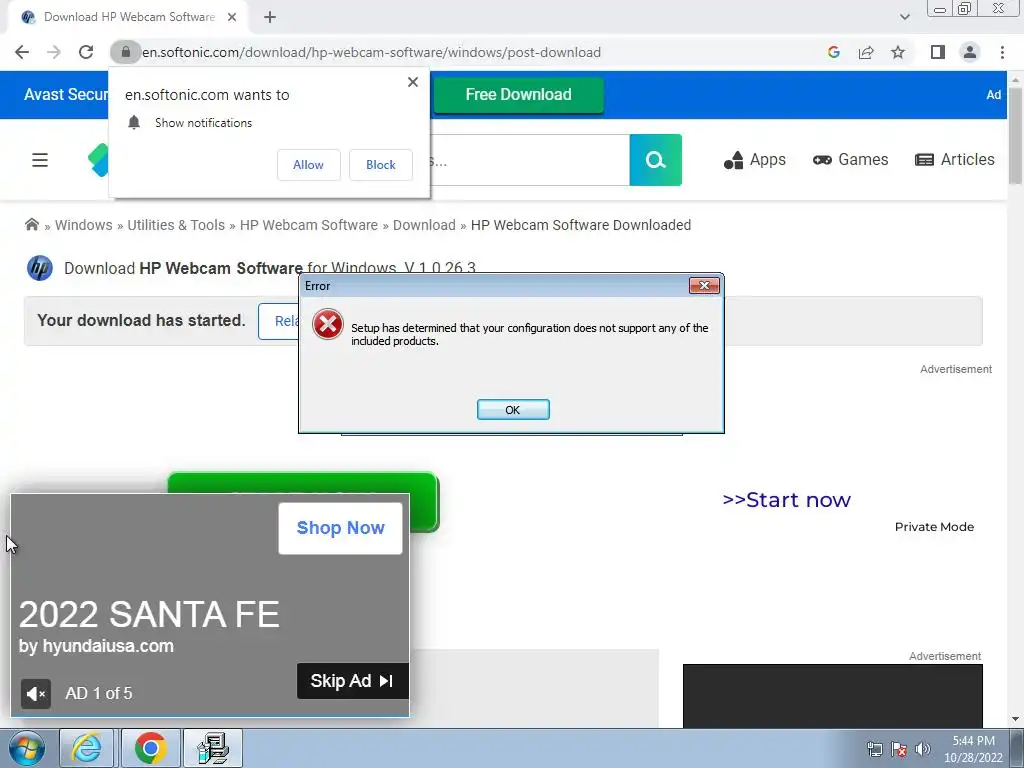This screenshot has width=1024, height=768.
Task: Unmute the video ad speaker icon
Action: click(x=36, y=694)
